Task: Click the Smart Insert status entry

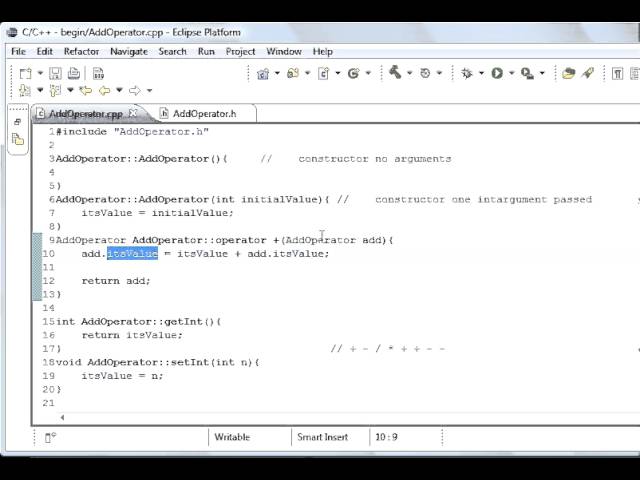Action: pos(322,437)
